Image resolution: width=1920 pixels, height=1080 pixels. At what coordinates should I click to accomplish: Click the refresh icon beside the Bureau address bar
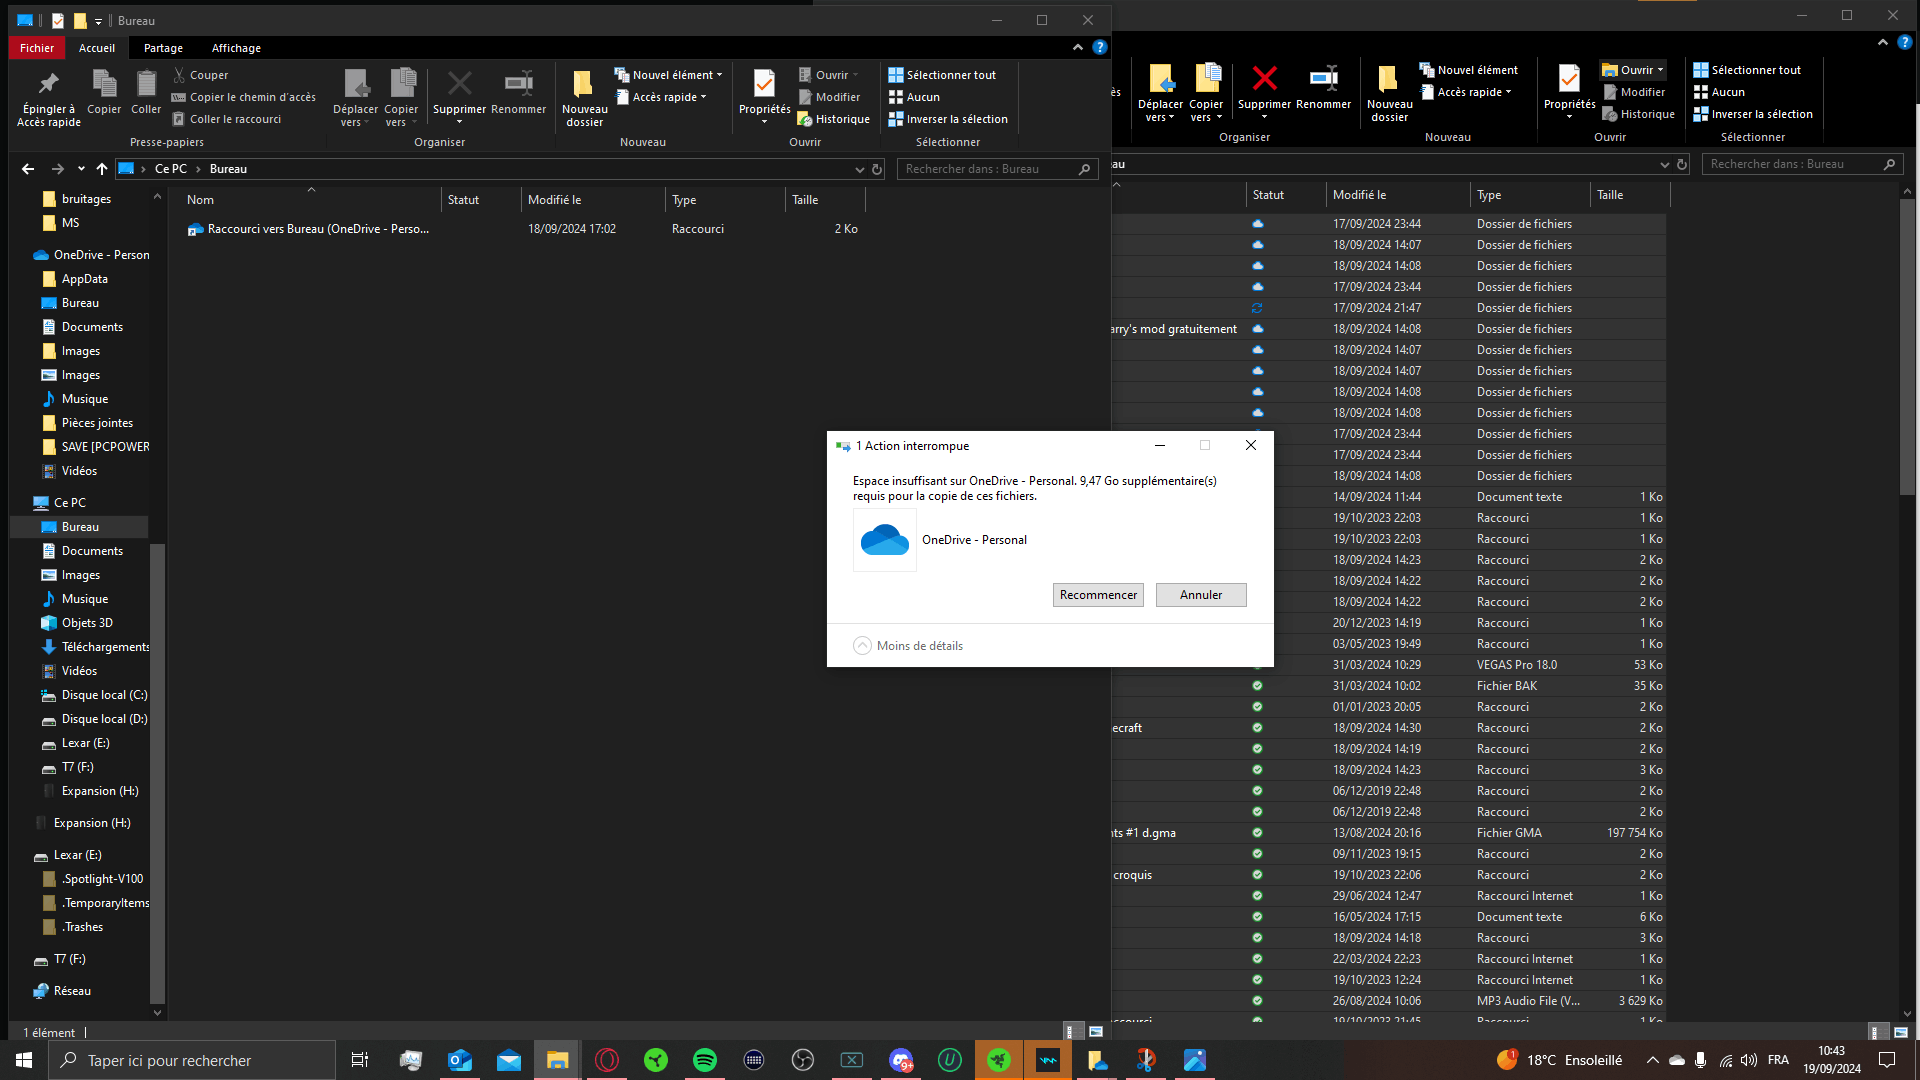click(877, 169)
